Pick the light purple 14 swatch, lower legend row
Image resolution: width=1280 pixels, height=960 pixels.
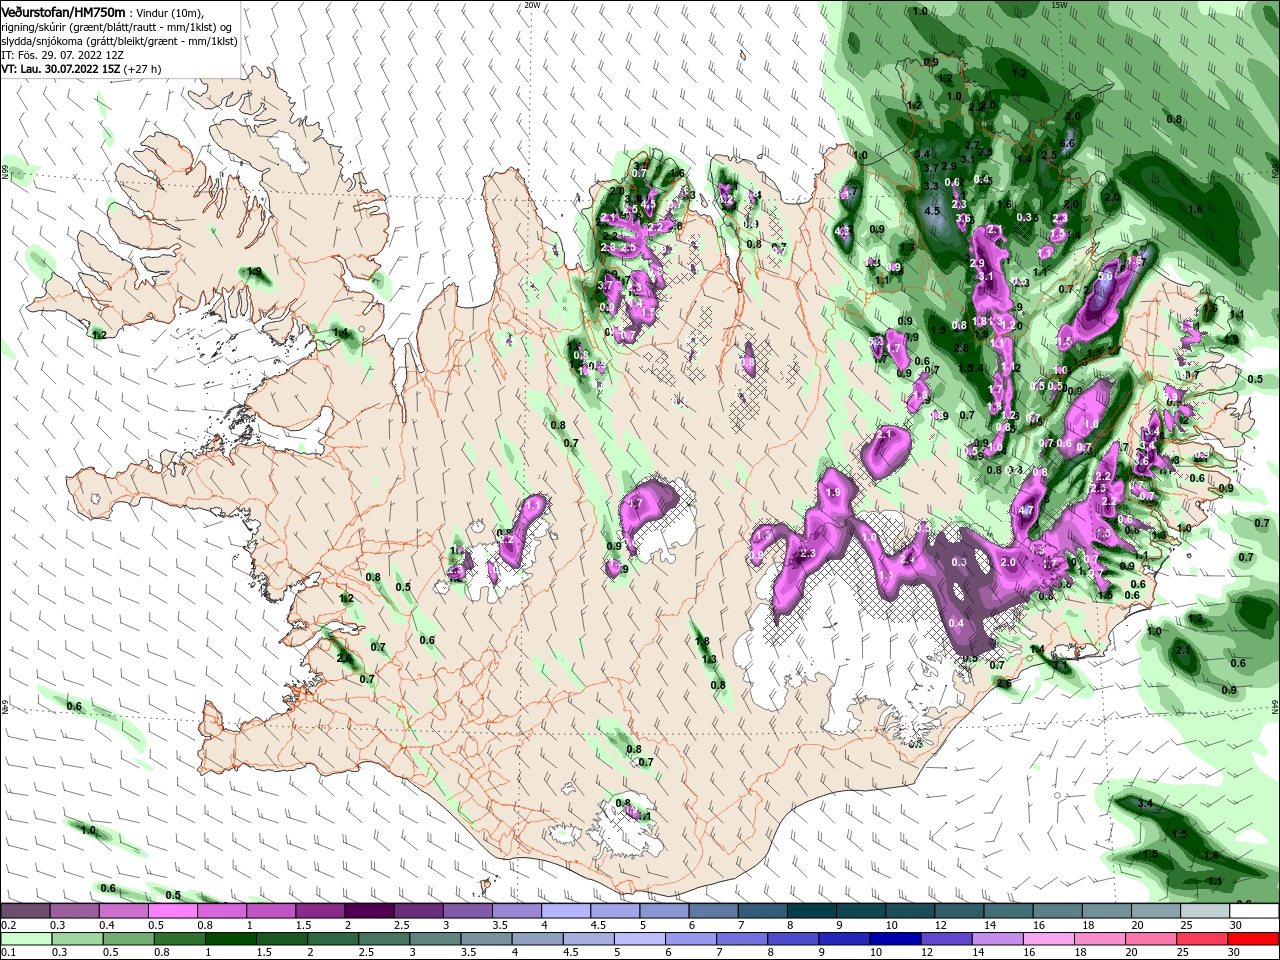pos(997,939)
